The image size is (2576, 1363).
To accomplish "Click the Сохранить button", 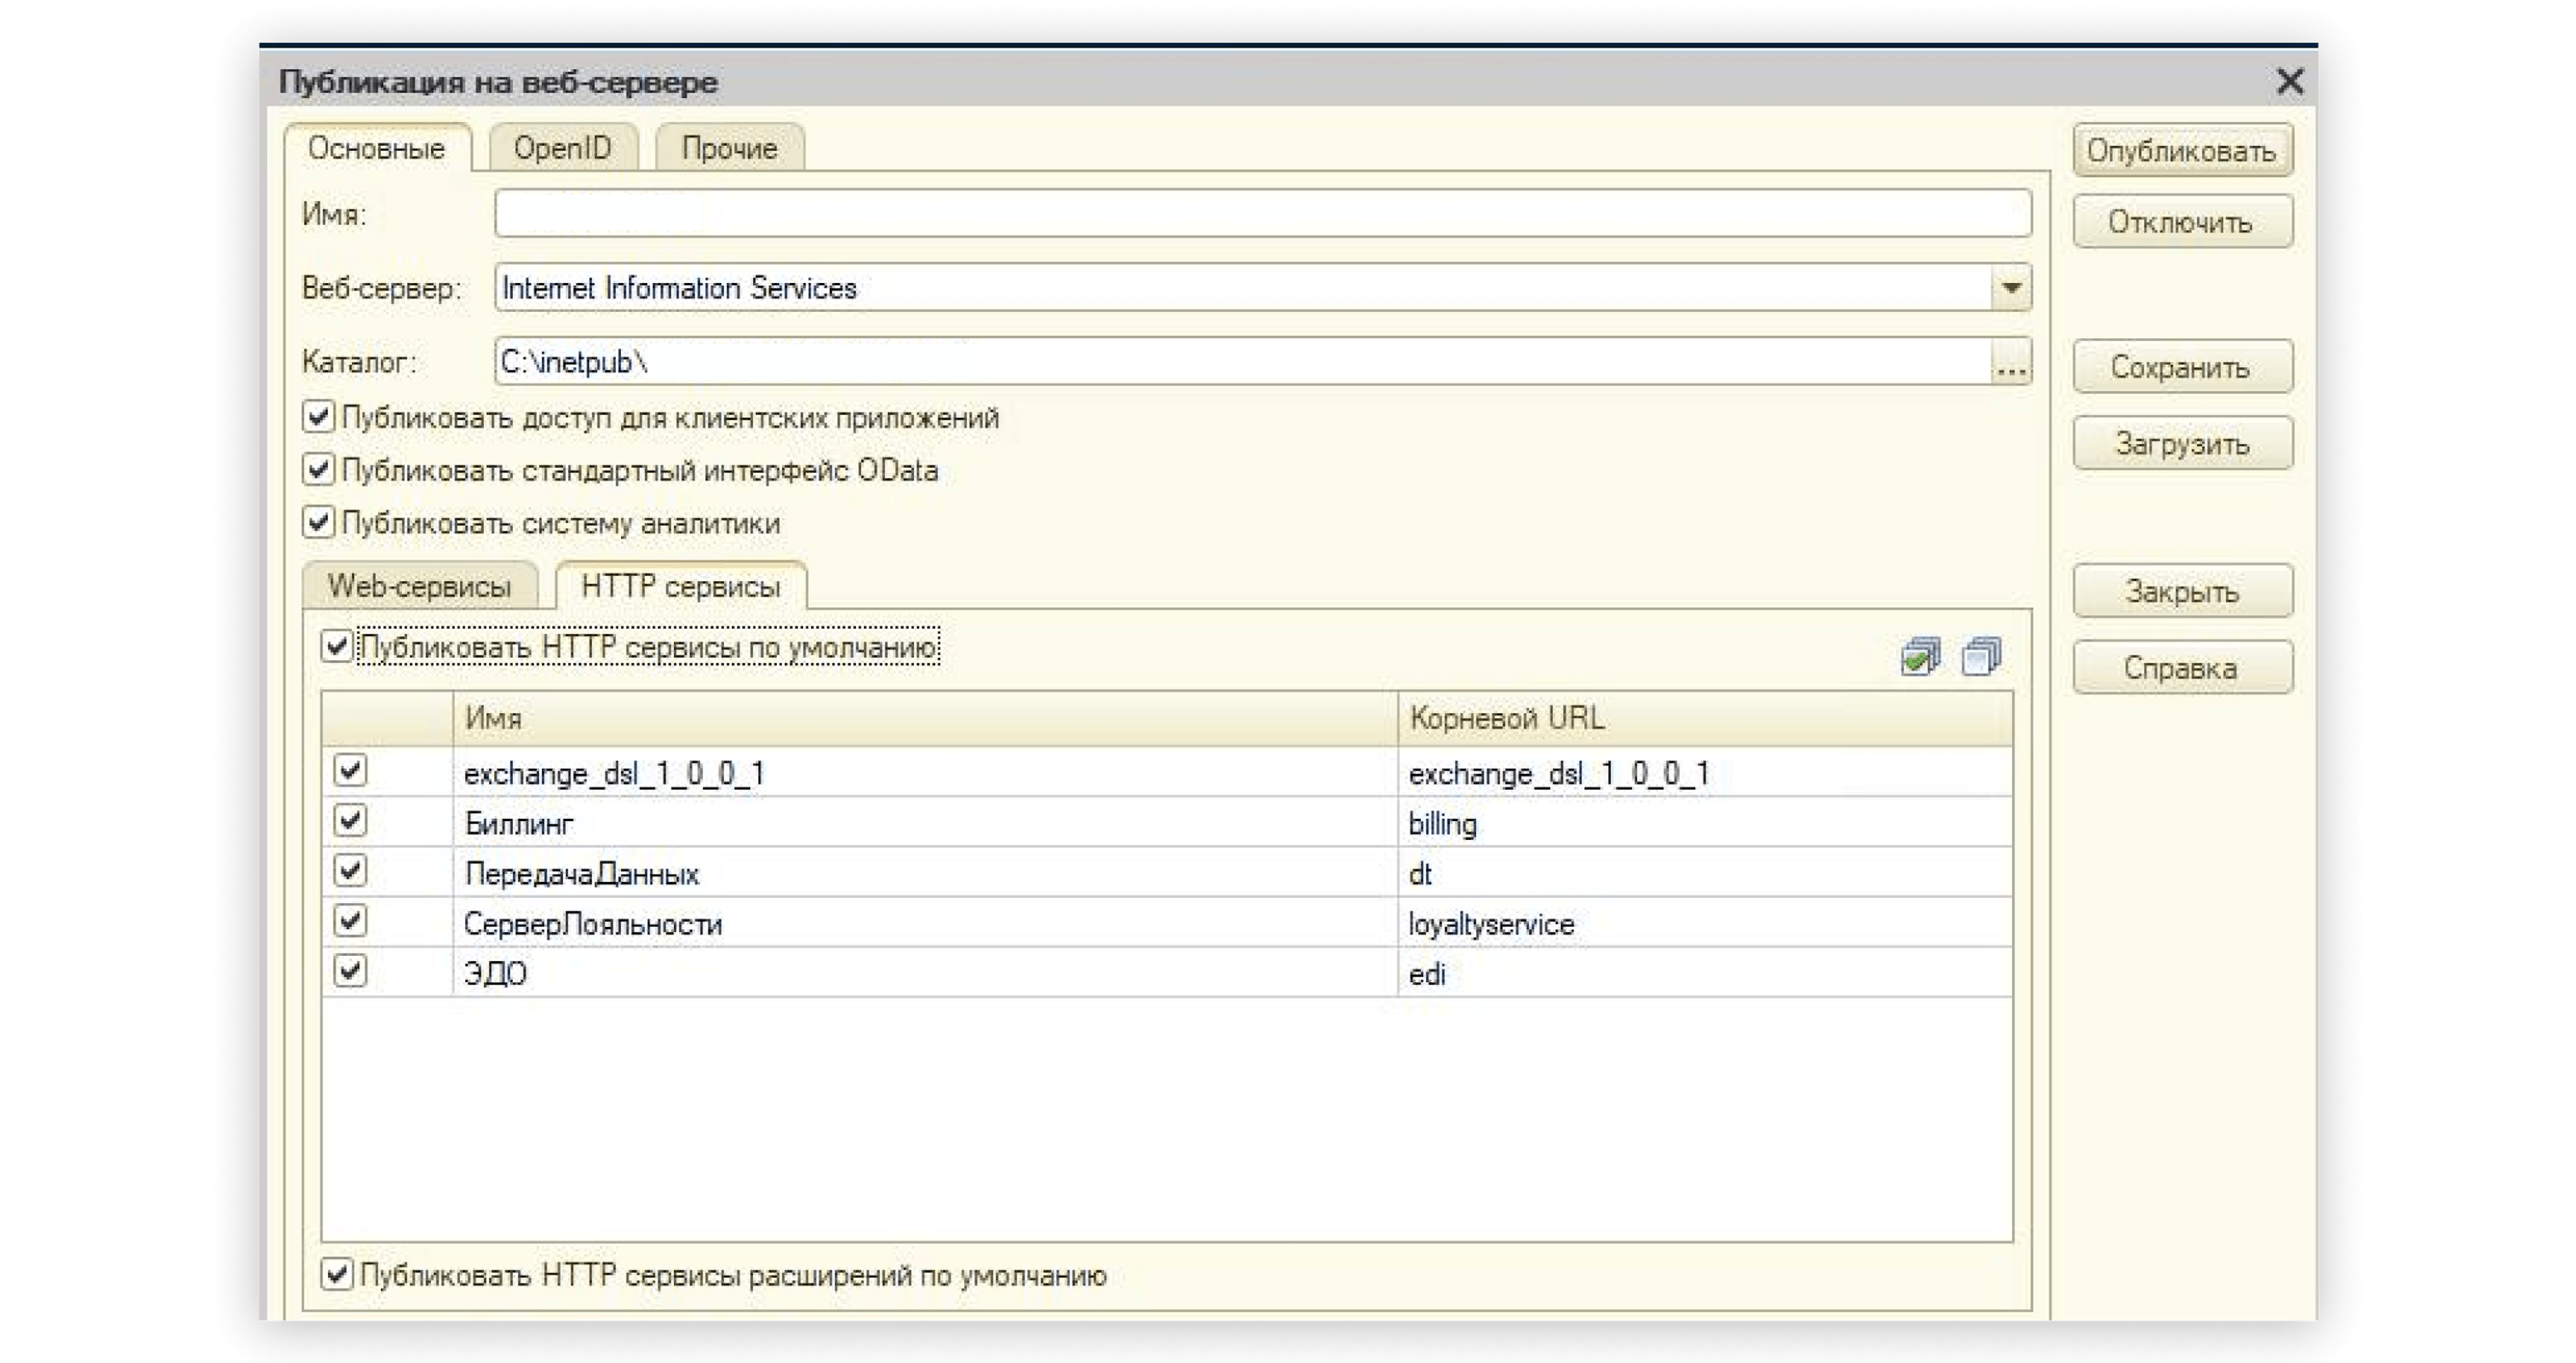I will [x=2182, y=367].
